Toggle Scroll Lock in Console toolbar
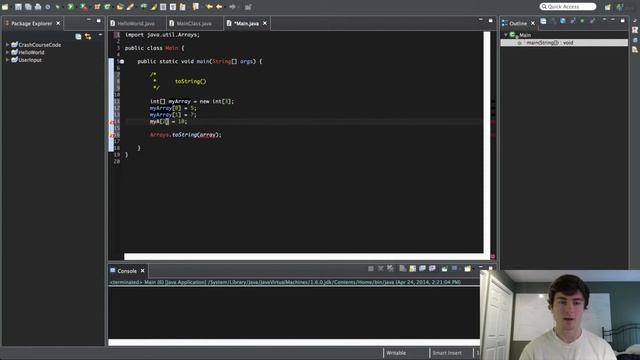Viewport: 640px width, 360px height. 413,269
